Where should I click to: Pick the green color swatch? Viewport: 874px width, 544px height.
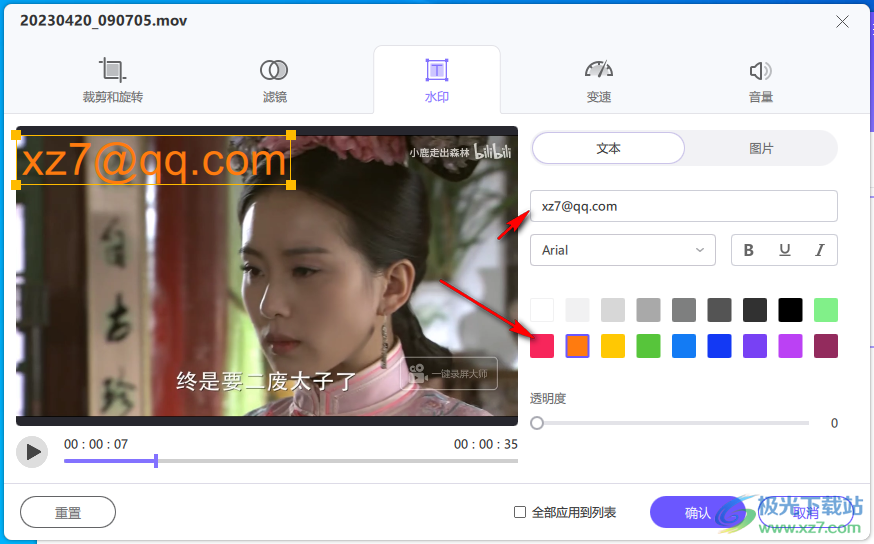(x=648, y=346)
